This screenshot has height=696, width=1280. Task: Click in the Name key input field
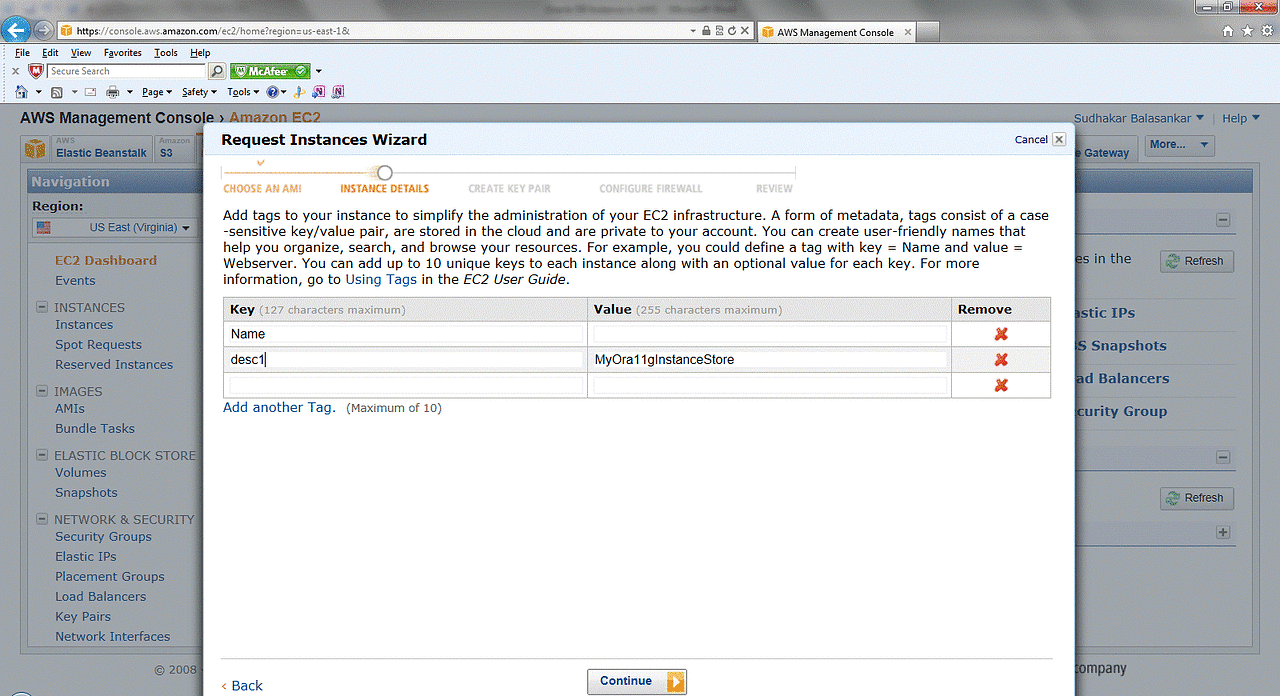[x=405, y=334]
